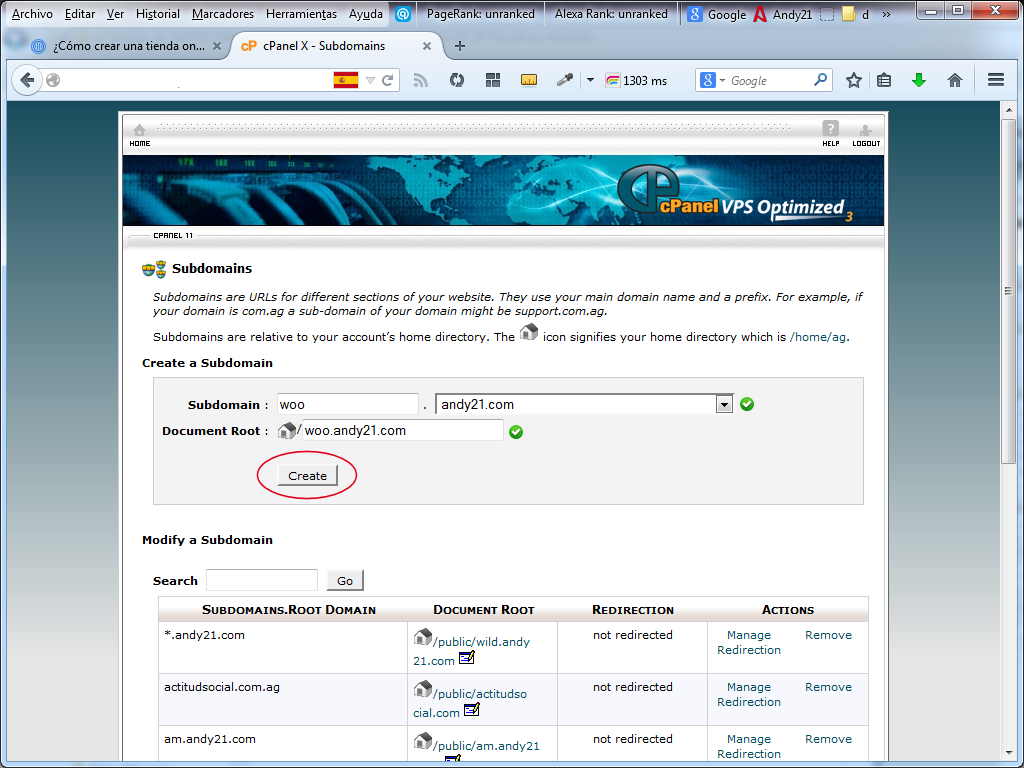This screenshot has width=1024, height=768.
Task: Open the hamburger menu
Action: (996, 80)
